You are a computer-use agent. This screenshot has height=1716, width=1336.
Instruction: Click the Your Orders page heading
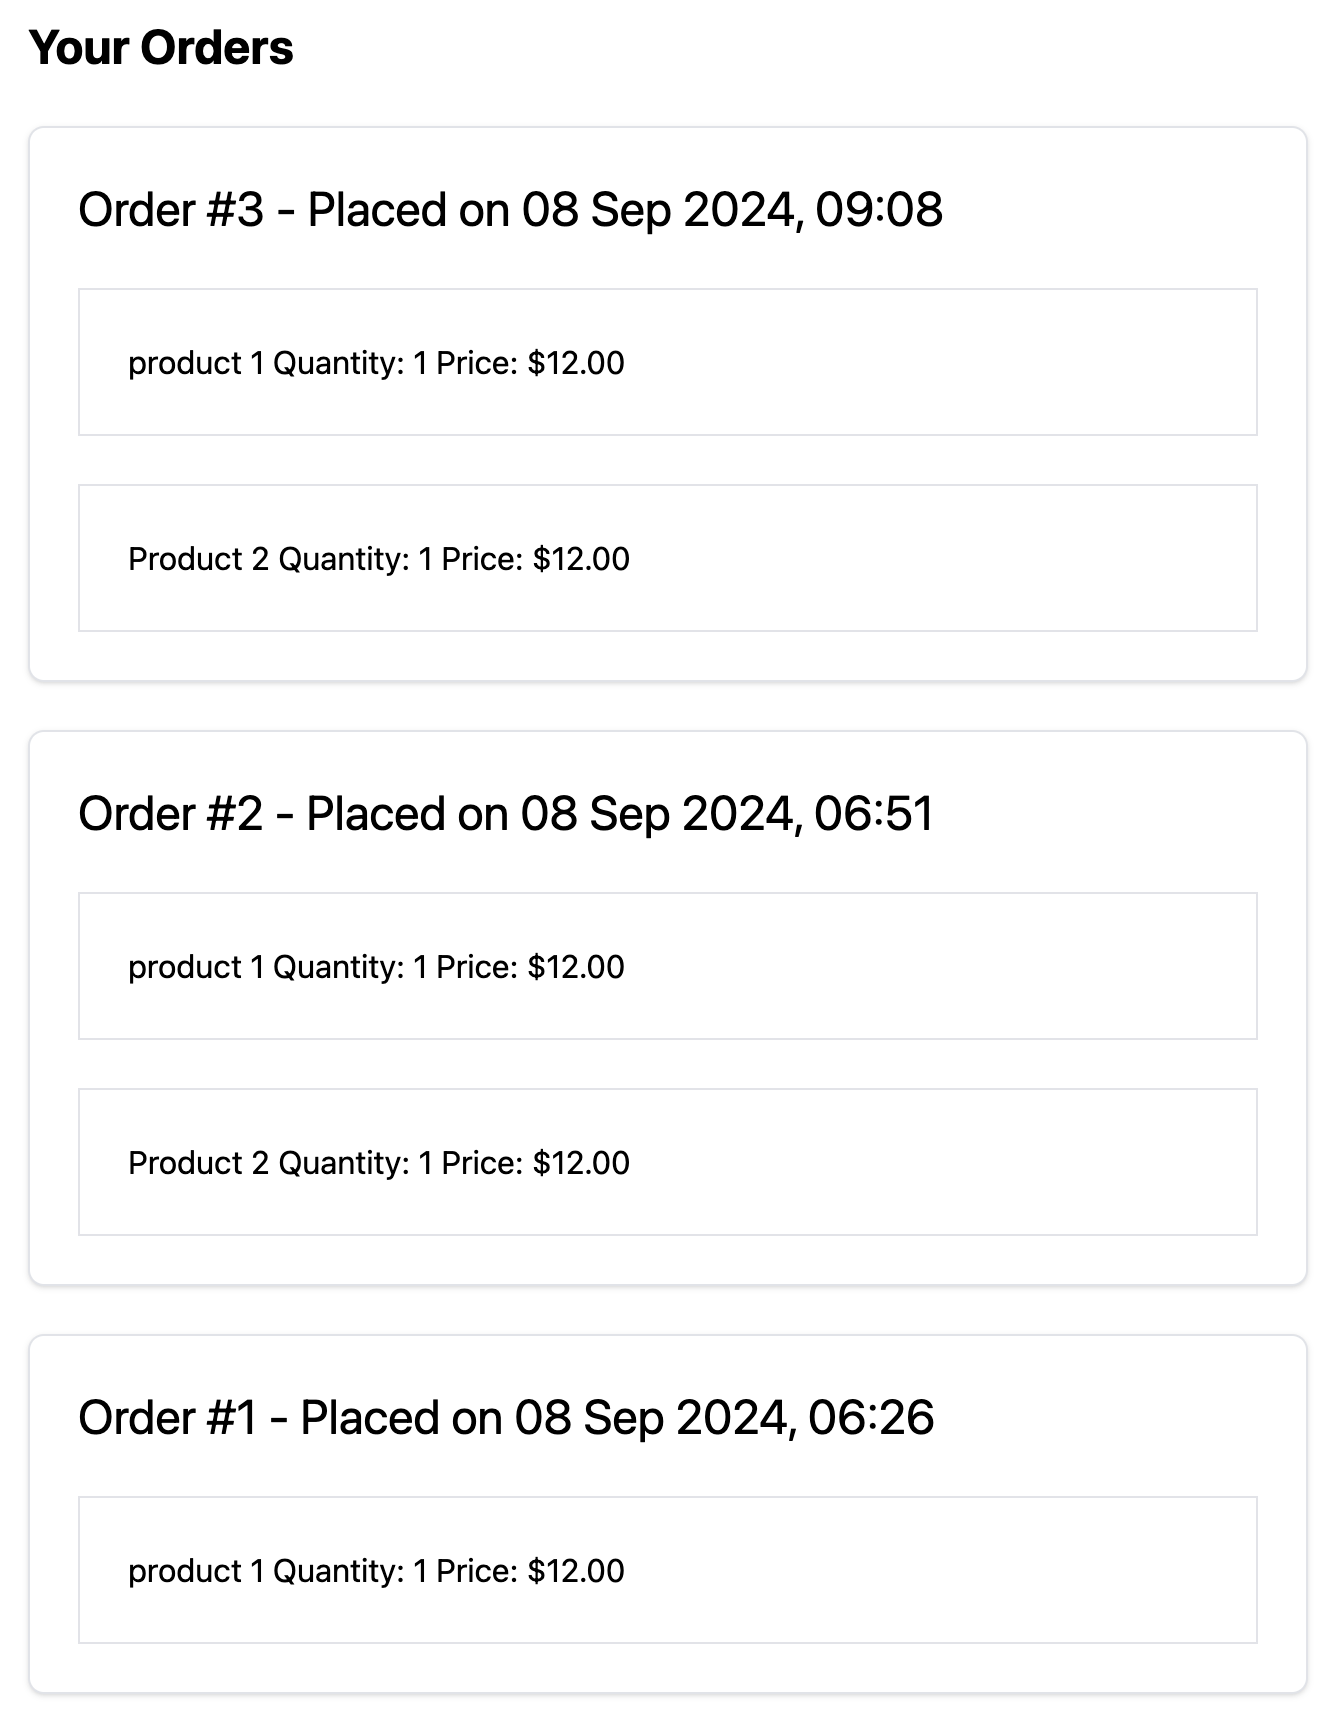click(x=161, y=48)
